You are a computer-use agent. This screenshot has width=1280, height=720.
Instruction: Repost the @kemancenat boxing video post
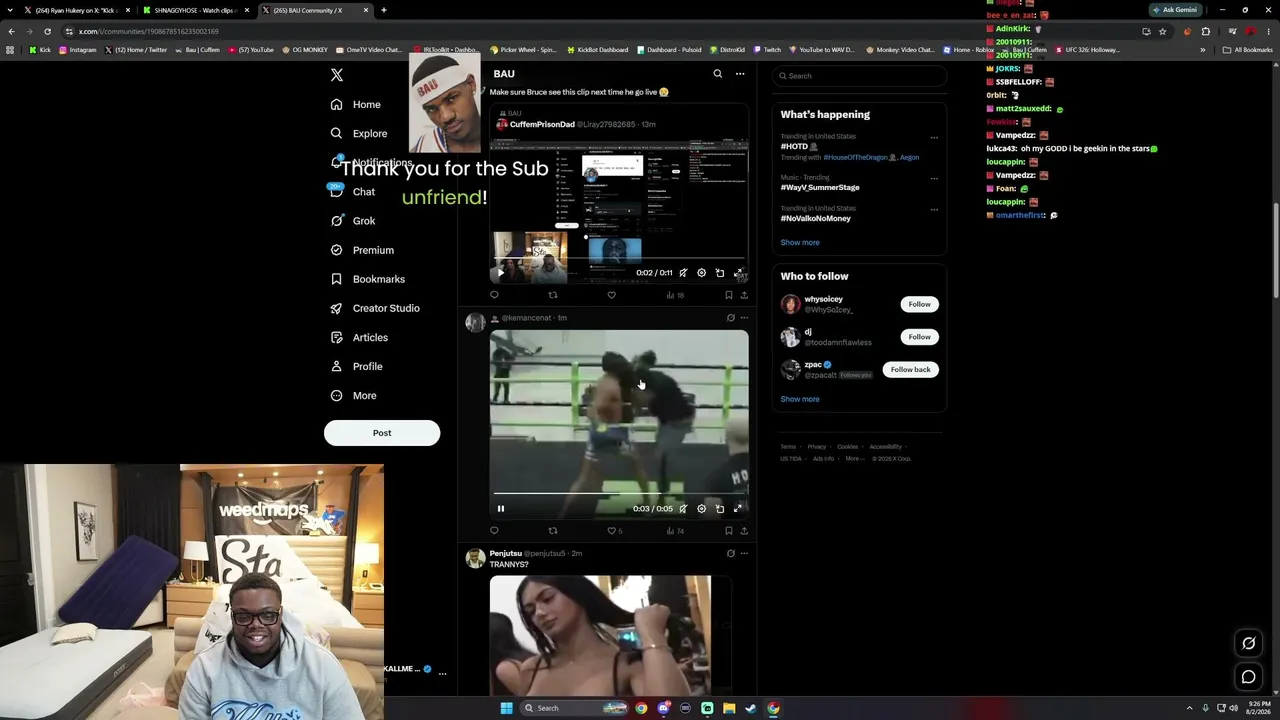(553, 531)
